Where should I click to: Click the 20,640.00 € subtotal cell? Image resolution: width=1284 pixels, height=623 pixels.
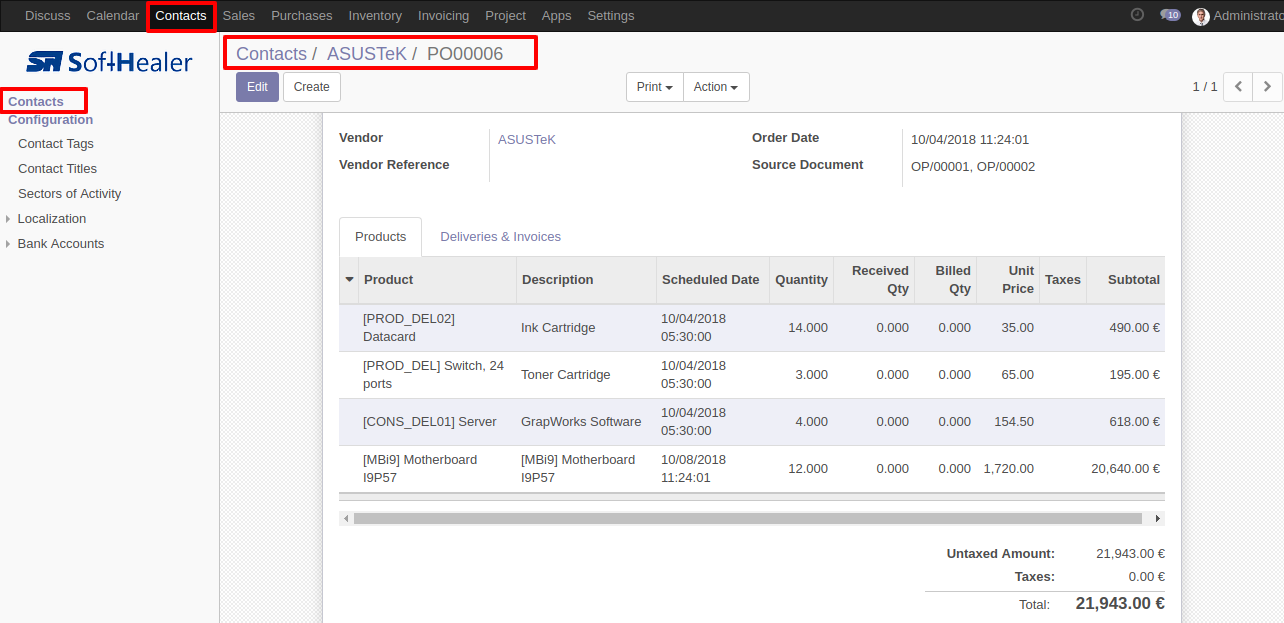point(1126,469)
